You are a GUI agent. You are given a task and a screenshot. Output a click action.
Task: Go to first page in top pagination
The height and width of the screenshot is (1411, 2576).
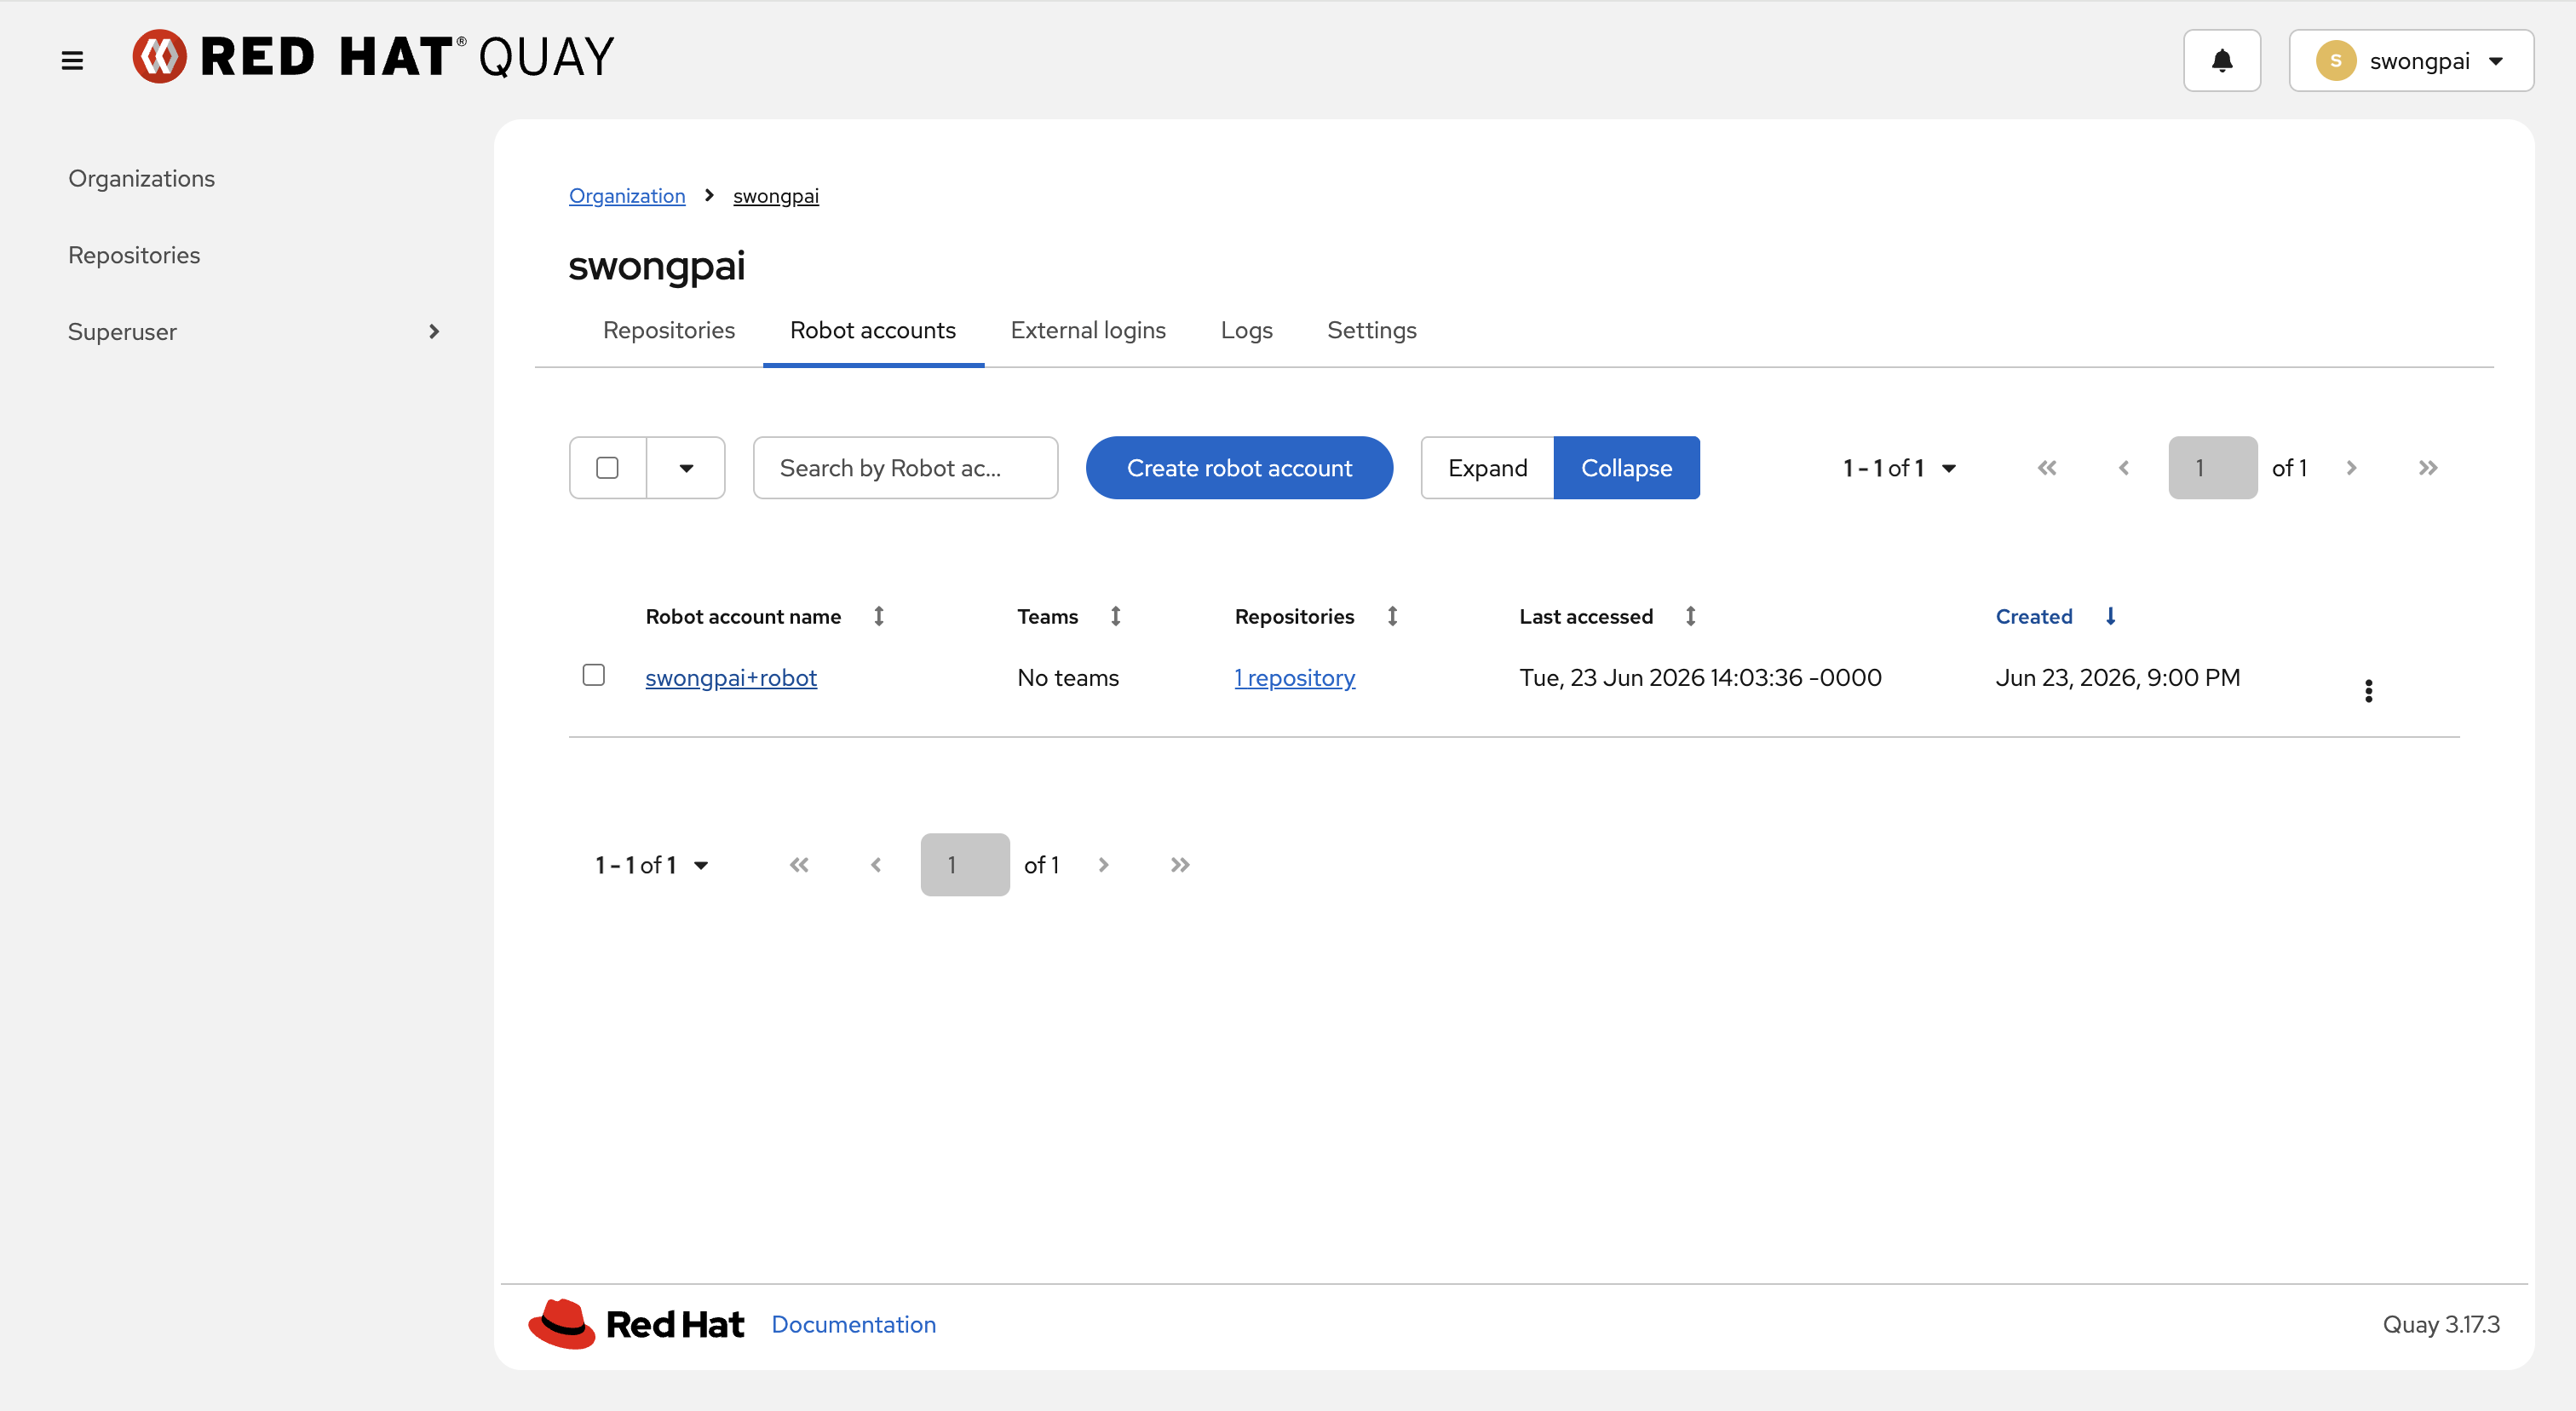[x=2047, y=468]
